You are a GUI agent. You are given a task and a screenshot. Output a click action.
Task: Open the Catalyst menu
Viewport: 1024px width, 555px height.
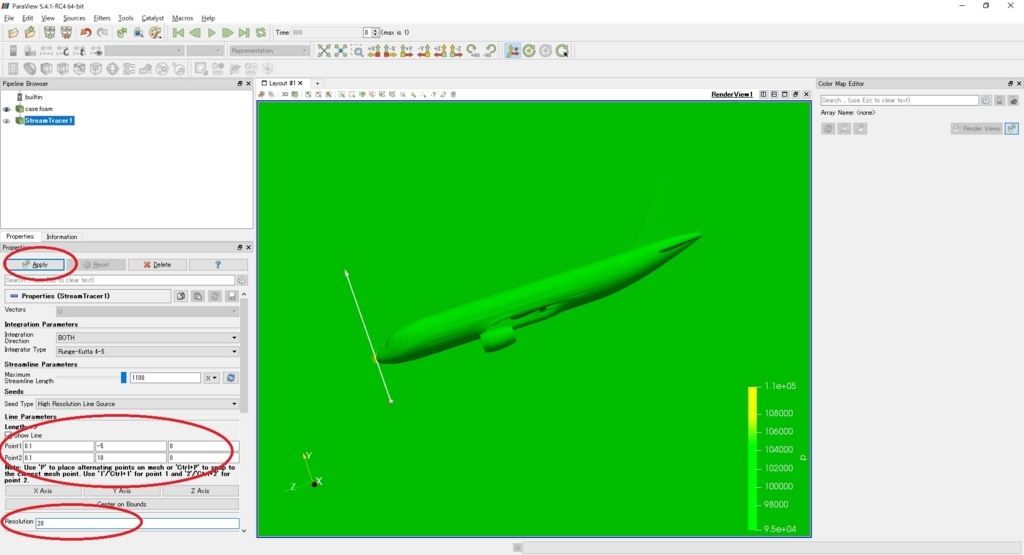click(153, 18)
